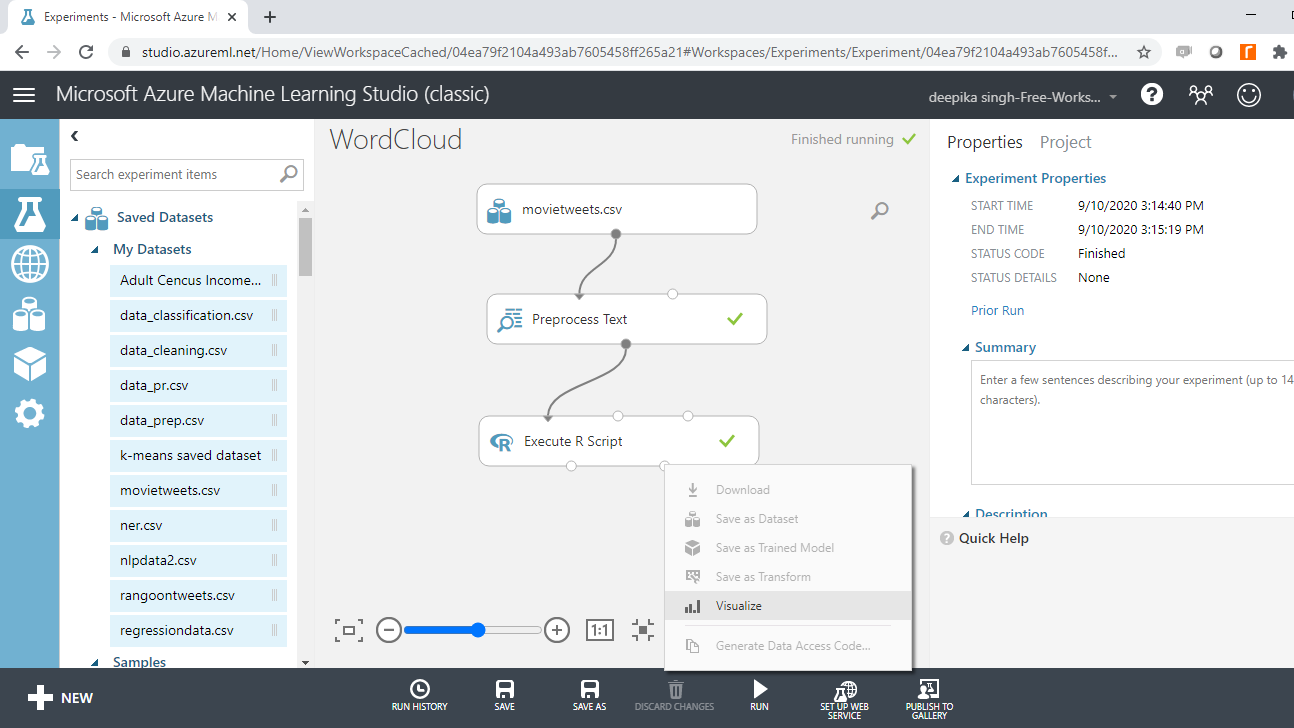
Task: Click the zoom out minus button
Action: (389, 630)
